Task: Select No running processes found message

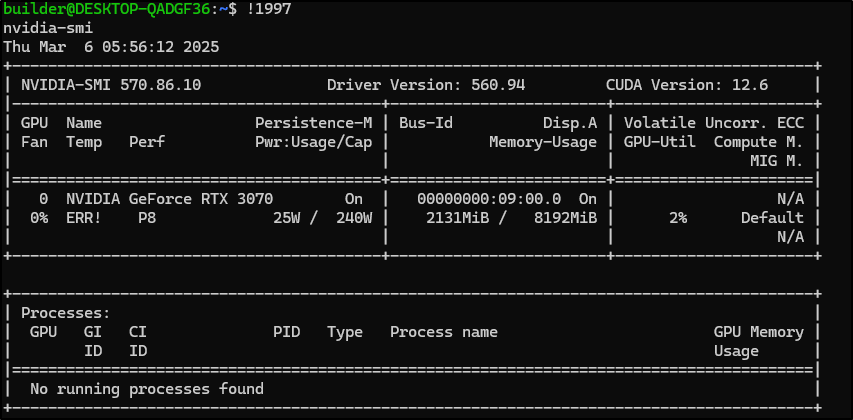Action: click(x=147, y=389)
